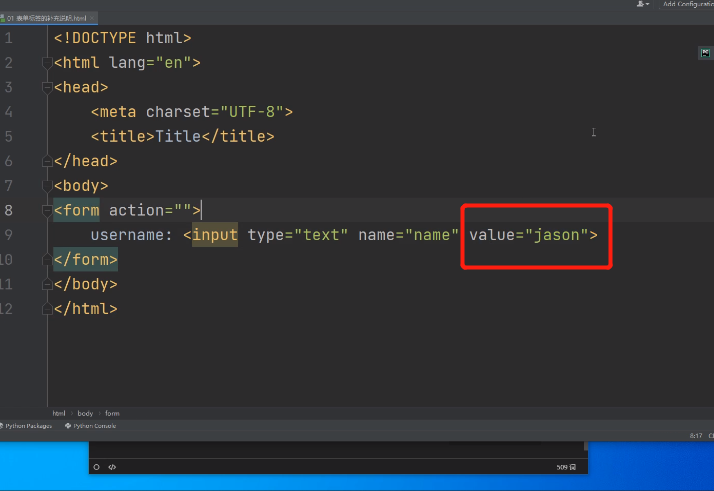Click the highlighted input tag name
This screenshot has width=714, height=491.
pyautogui.click(x=215, y=235)
